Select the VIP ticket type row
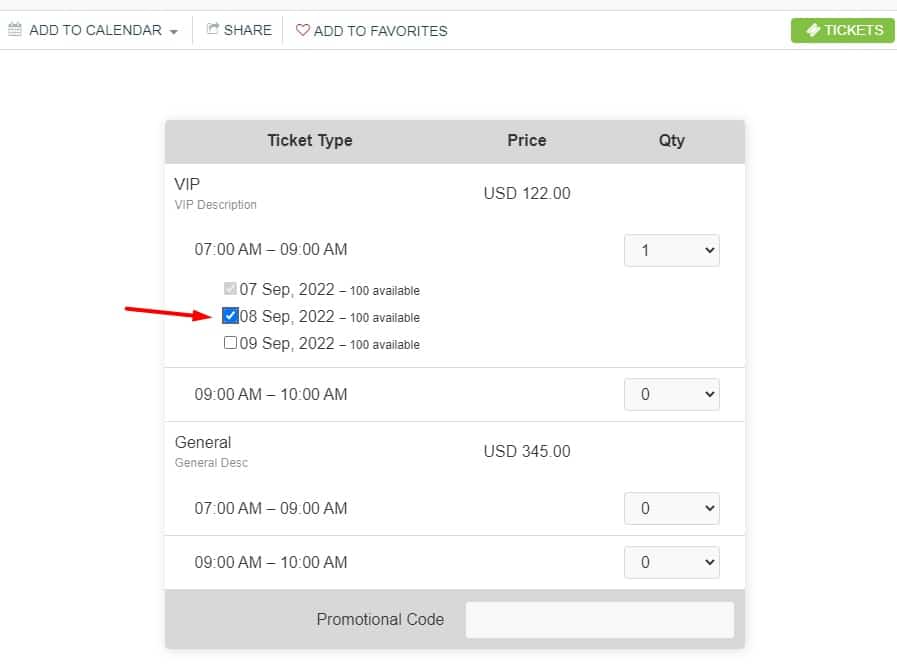This screenshot has height=667, width=897. (x=185, y=184)
